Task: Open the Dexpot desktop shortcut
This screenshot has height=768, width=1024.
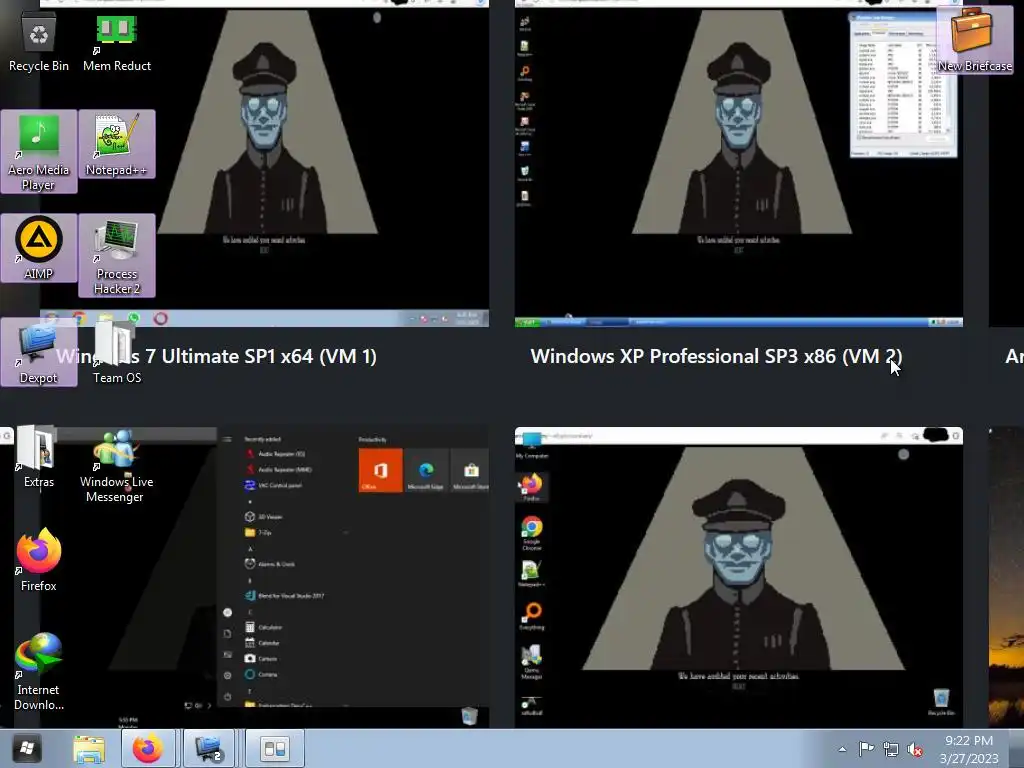Action: click(39, 352)
